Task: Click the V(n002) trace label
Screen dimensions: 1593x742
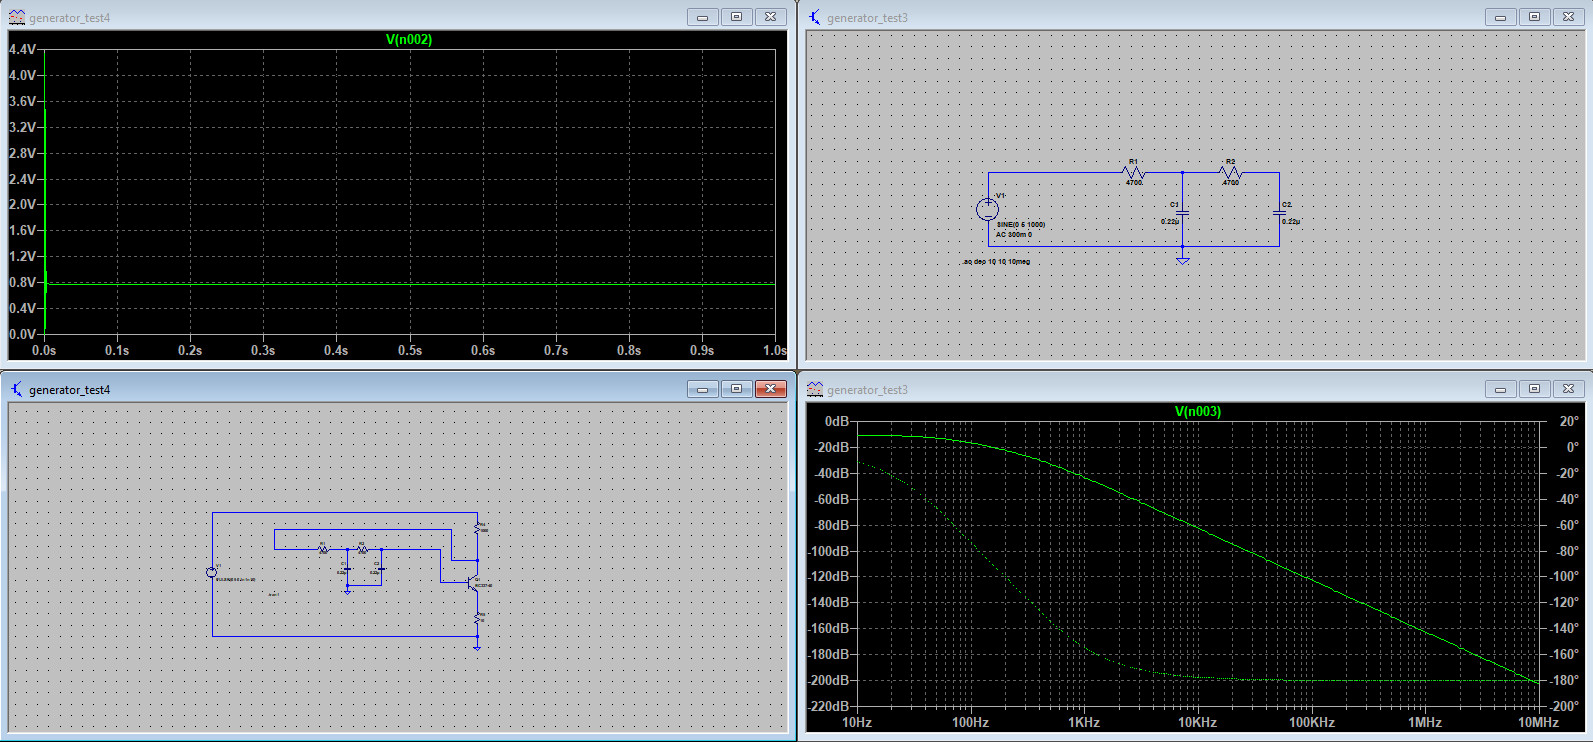Action: pos(409,40)
